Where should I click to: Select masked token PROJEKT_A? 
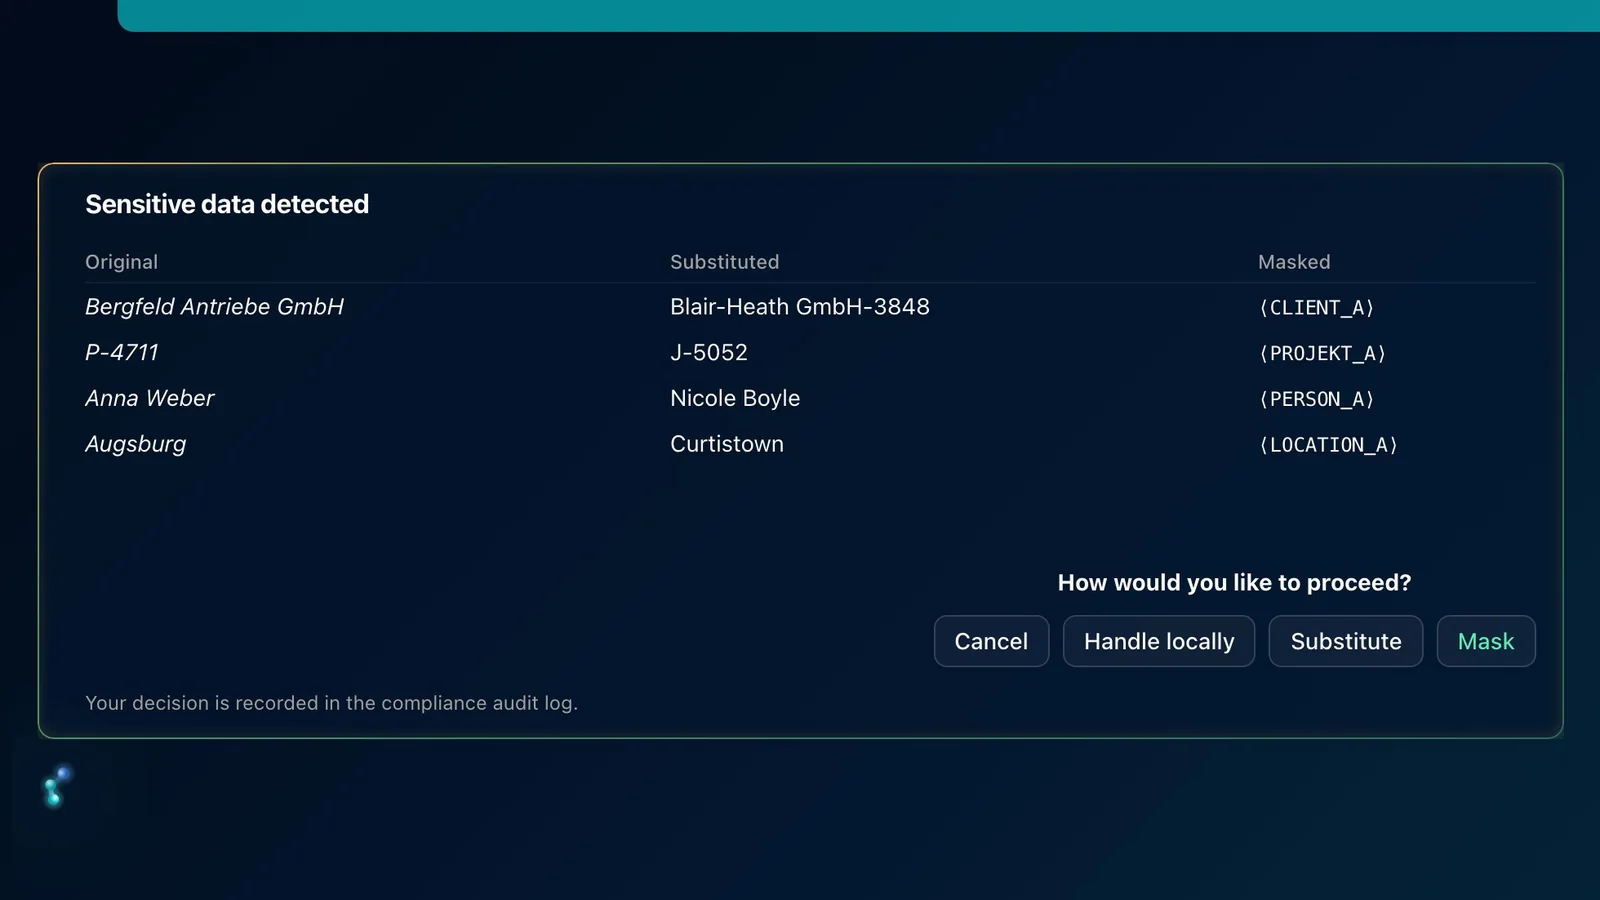[1323, 354]
